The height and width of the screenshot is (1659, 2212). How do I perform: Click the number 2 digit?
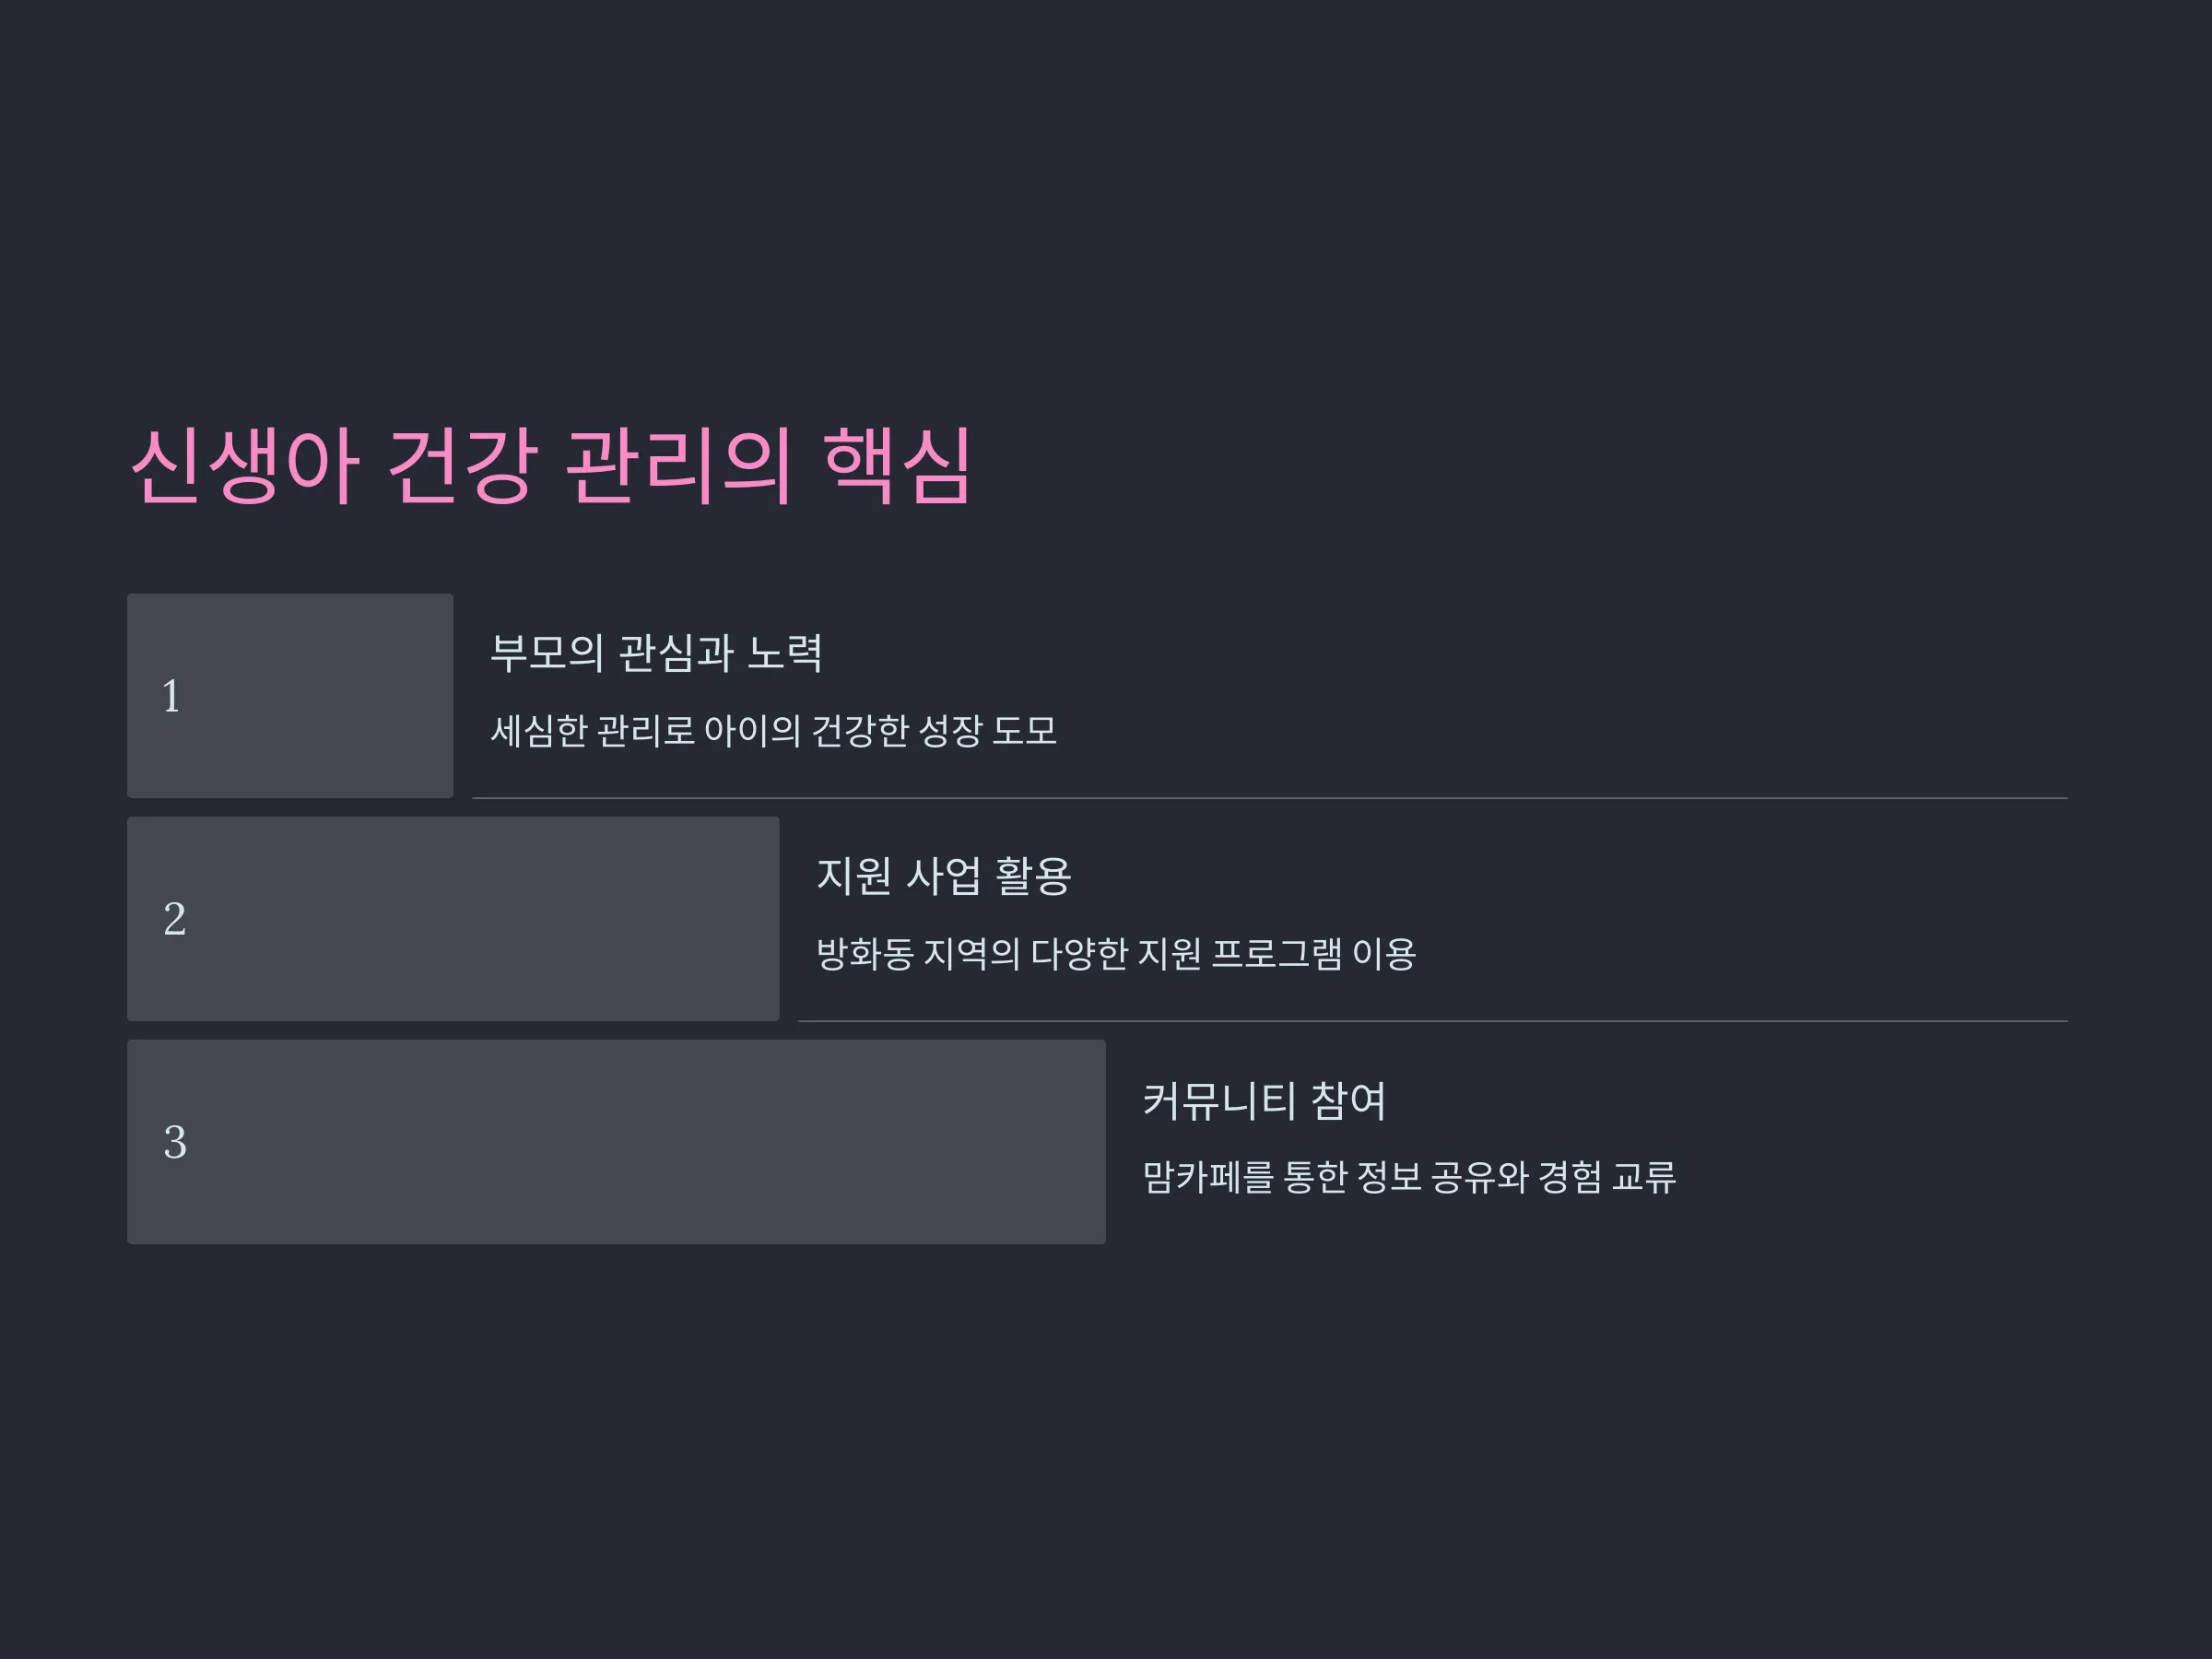pyautogui.click(x=174, y=919)
